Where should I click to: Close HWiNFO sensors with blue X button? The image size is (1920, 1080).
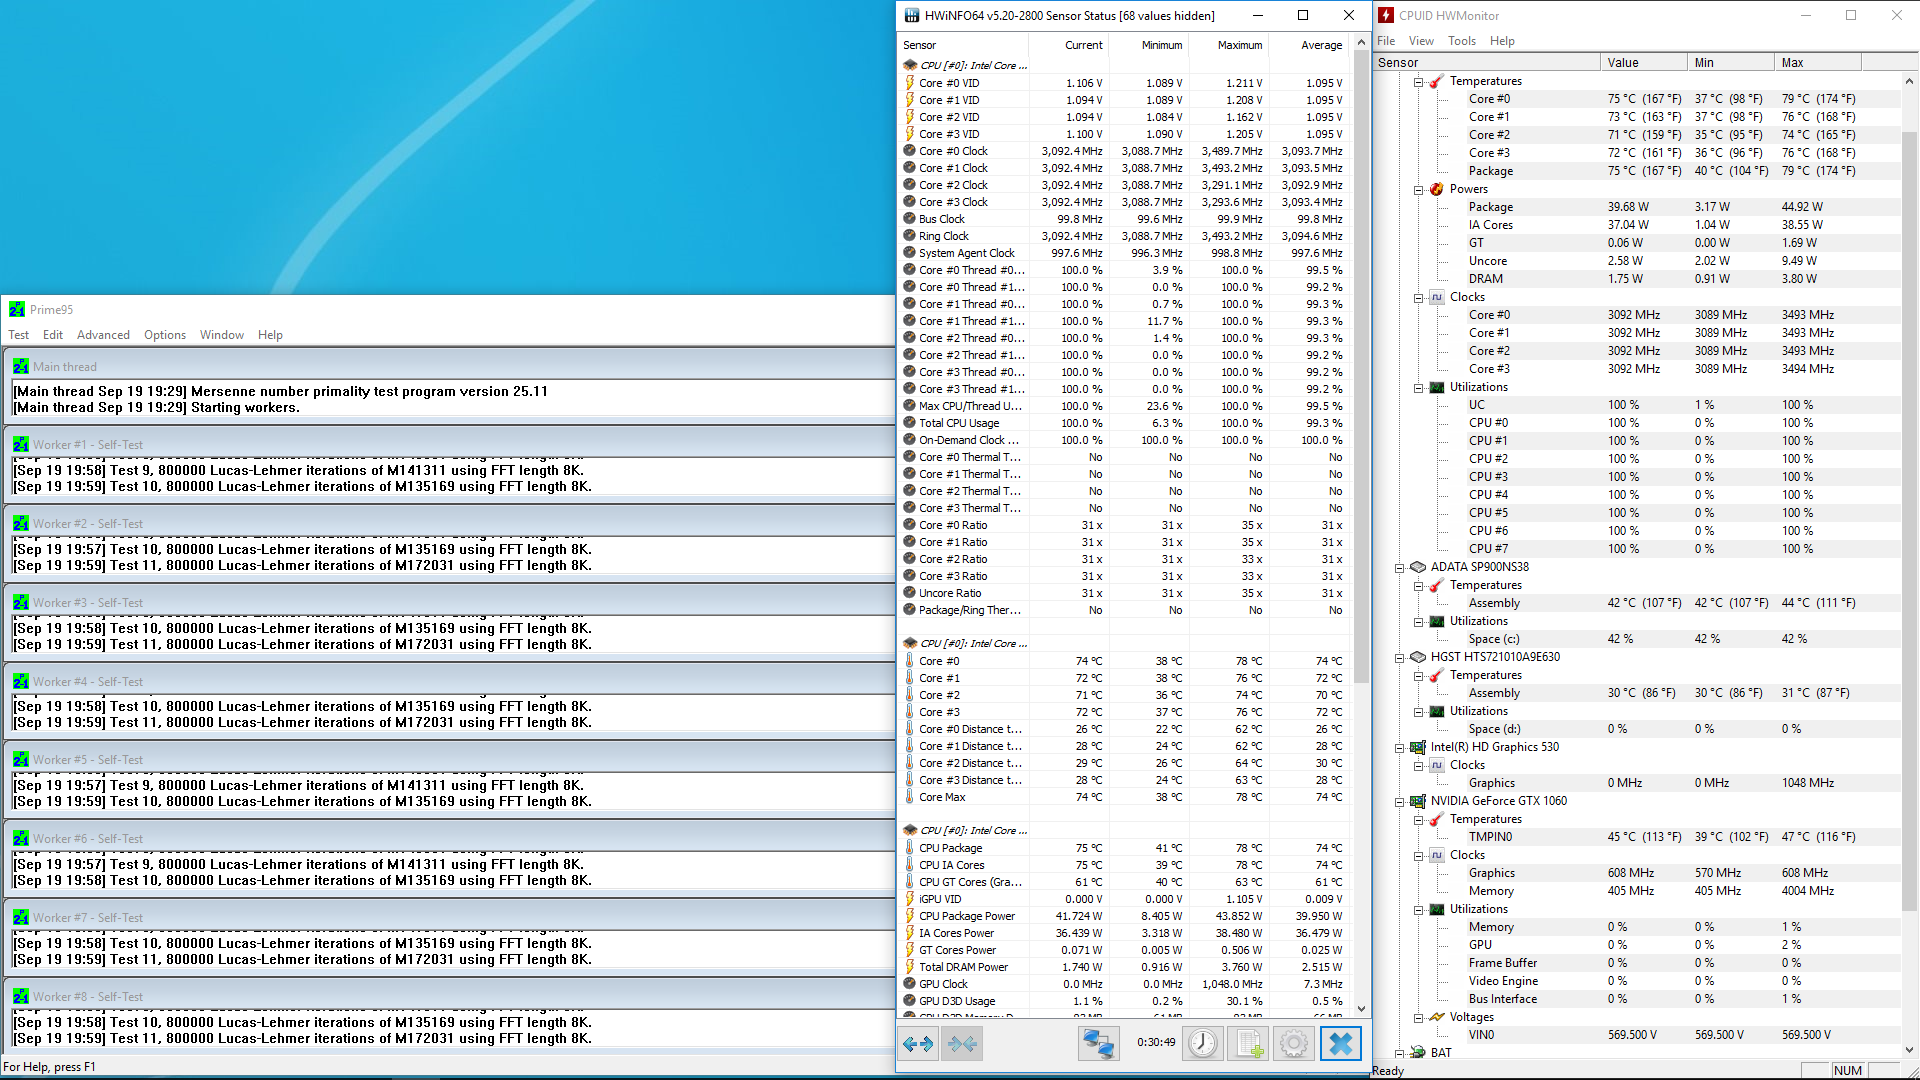(1341, 1044)
